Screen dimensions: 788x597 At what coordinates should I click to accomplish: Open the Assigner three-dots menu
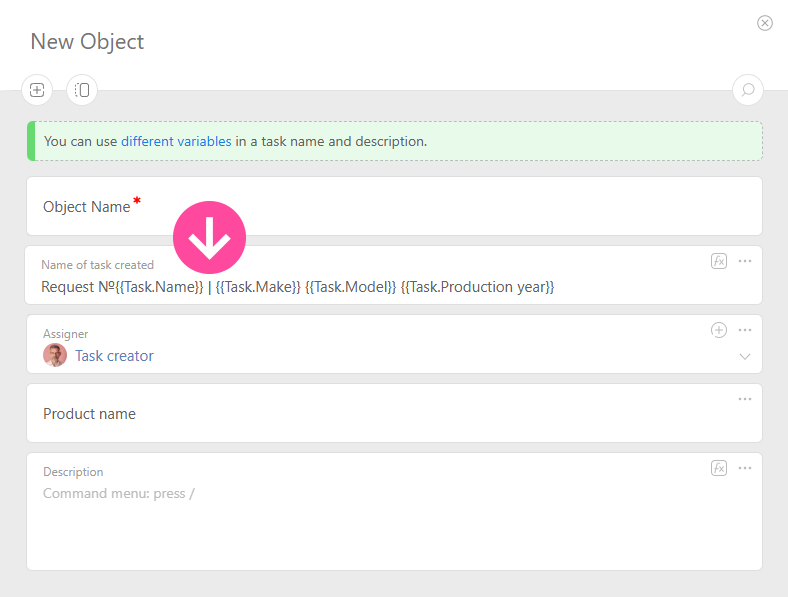pyautogui.click(x=745, y=330)
